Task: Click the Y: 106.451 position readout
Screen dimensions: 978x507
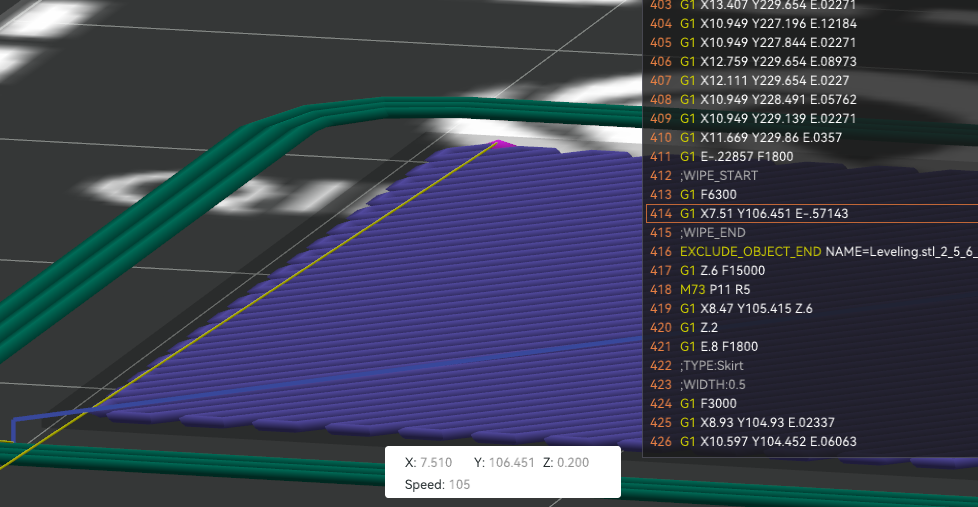Action: 504,463
